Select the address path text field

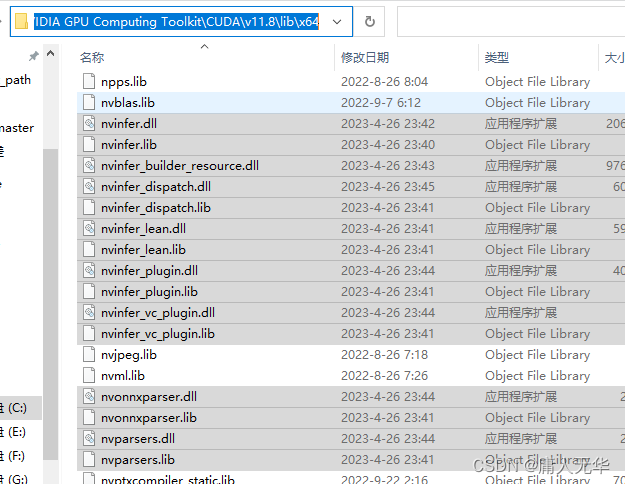176,22
